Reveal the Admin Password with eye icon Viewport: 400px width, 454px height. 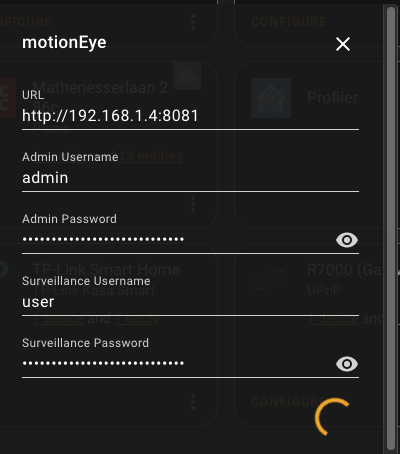tap(347, 240)
